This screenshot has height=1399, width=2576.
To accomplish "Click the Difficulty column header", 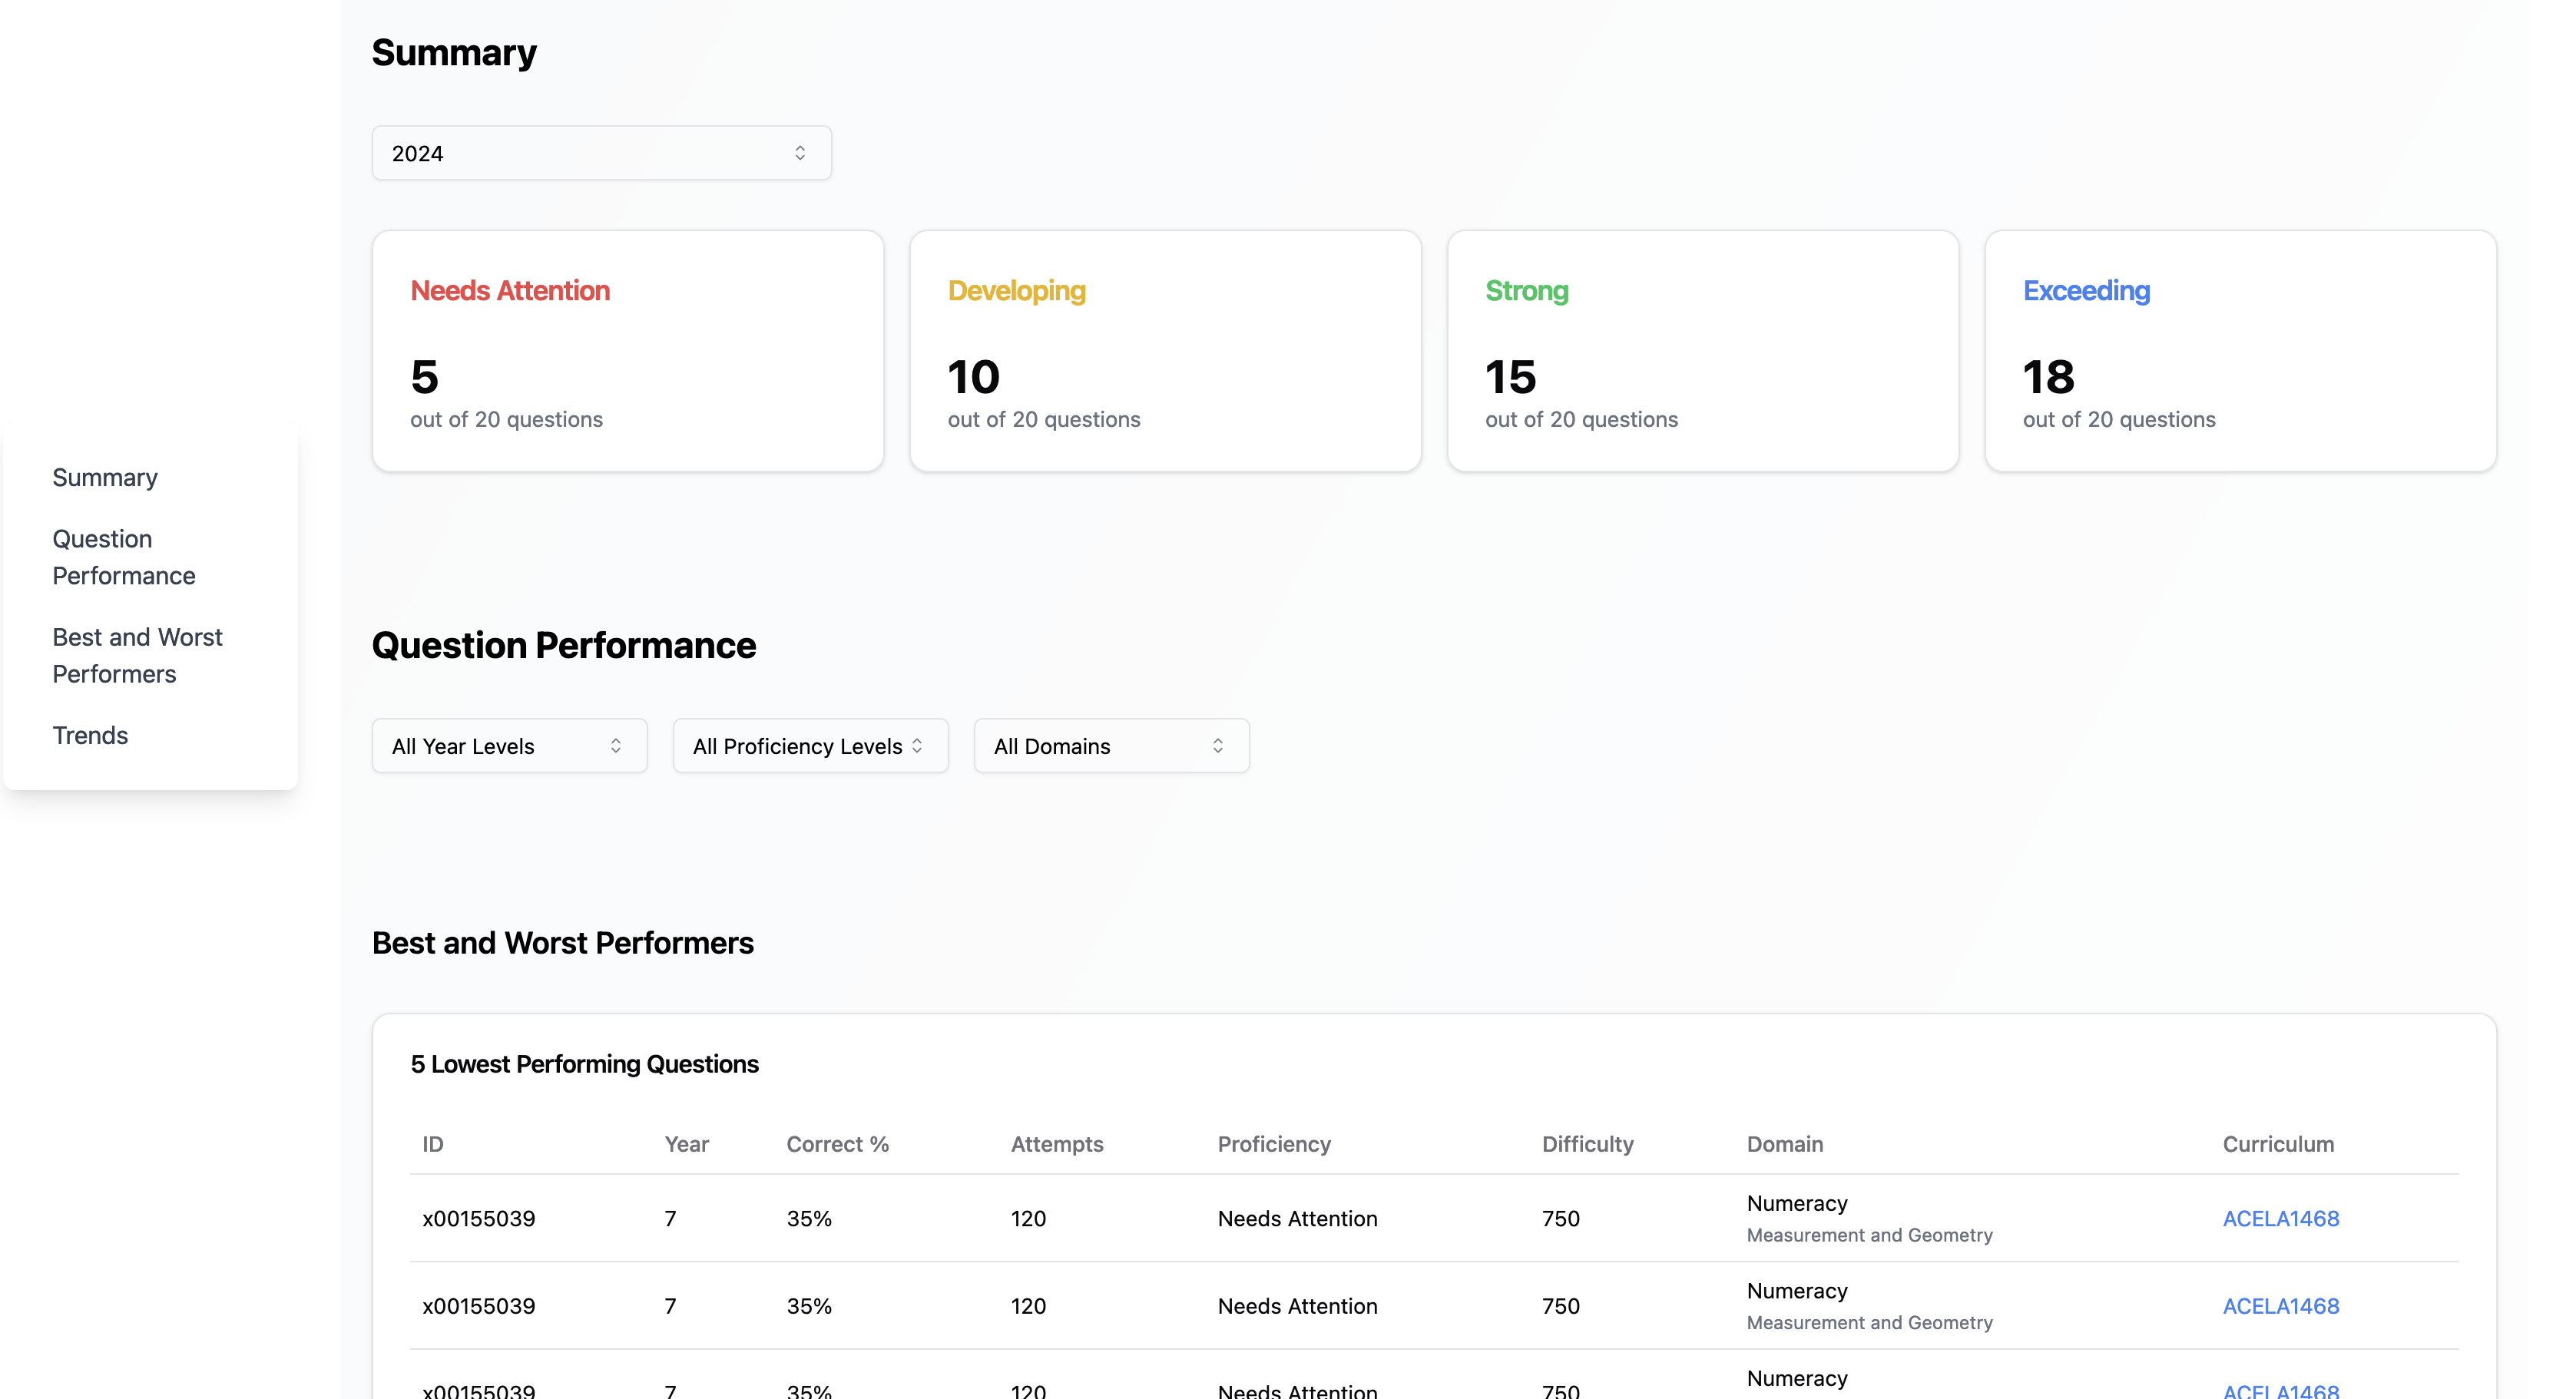I will 1587,1144.
